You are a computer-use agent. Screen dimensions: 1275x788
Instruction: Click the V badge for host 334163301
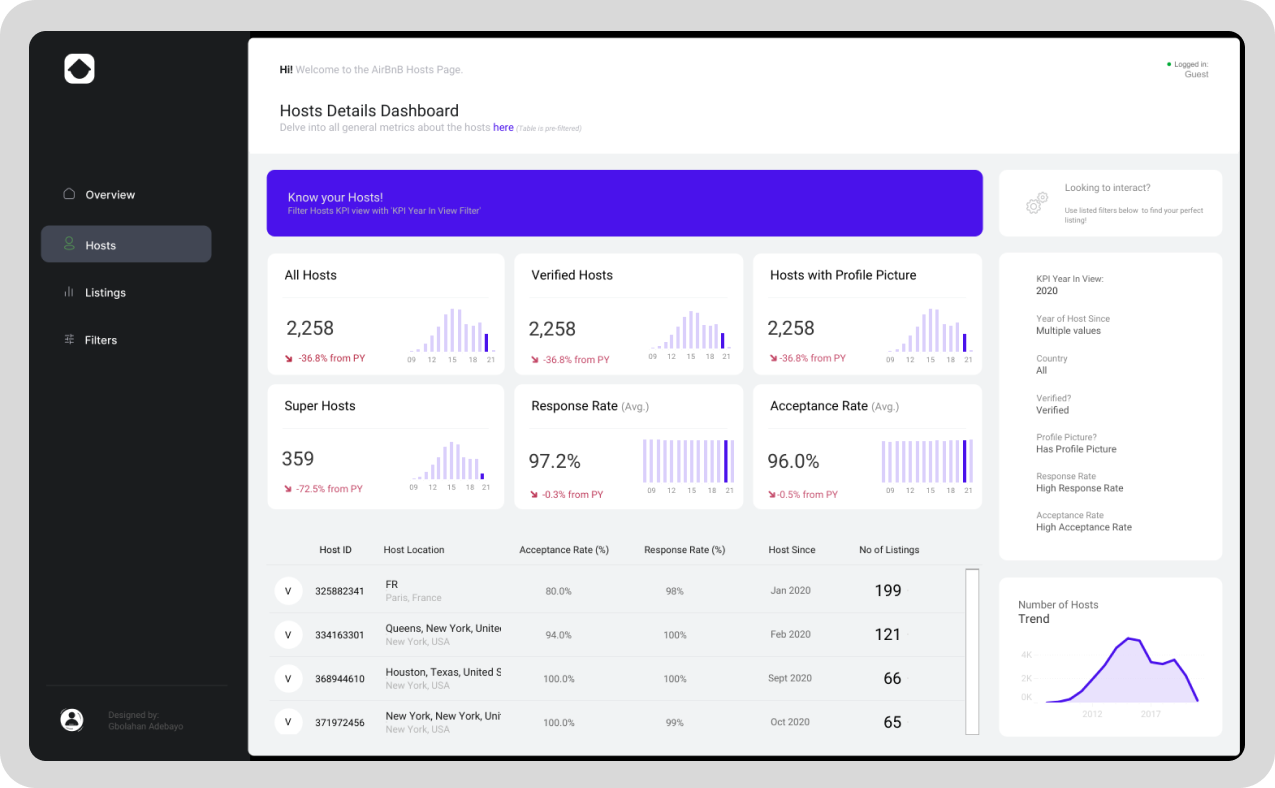coord(288,635)
